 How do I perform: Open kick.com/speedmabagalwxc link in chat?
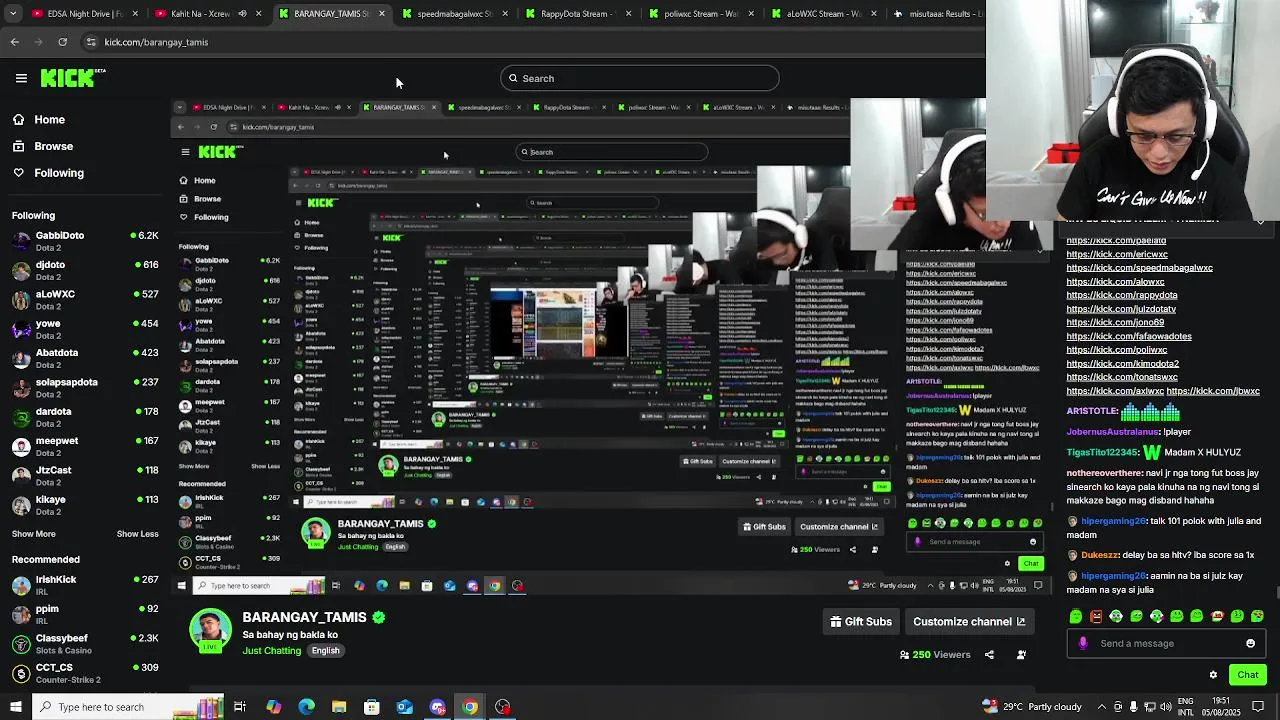pyautogui.click(x=1139, y=268)
